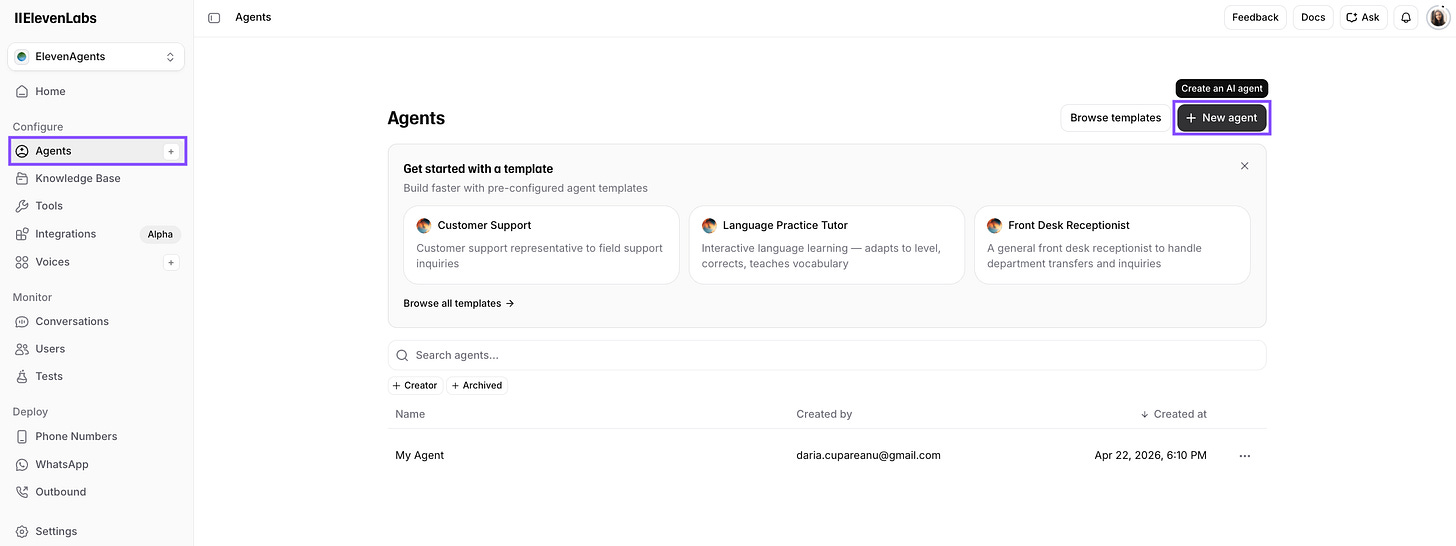Viewport: 1456px width, 546px height.
Task: Click the Search agents input field
Action: point(827,355)
